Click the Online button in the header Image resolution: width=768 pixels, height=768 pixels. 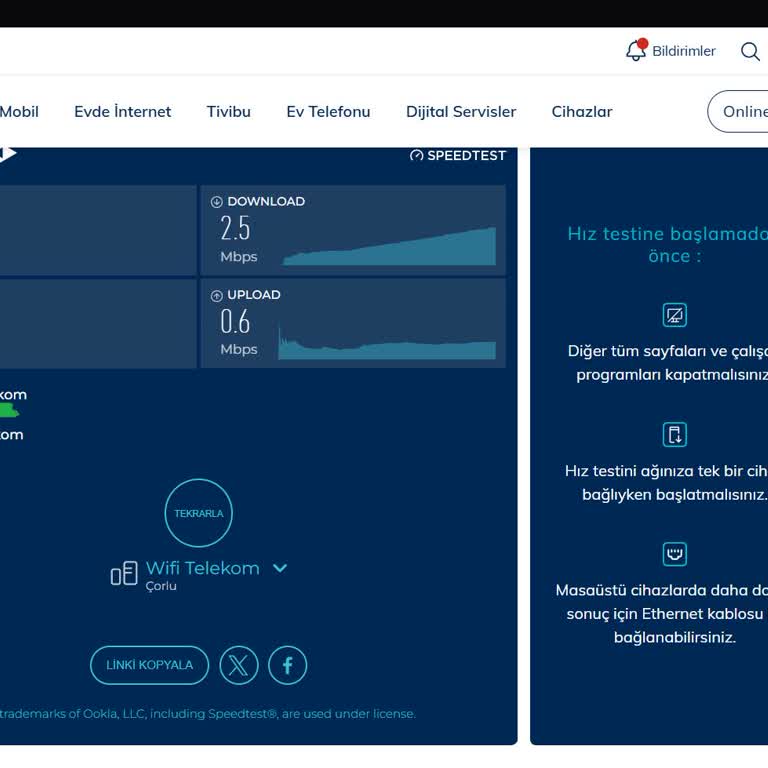(738, 111)
